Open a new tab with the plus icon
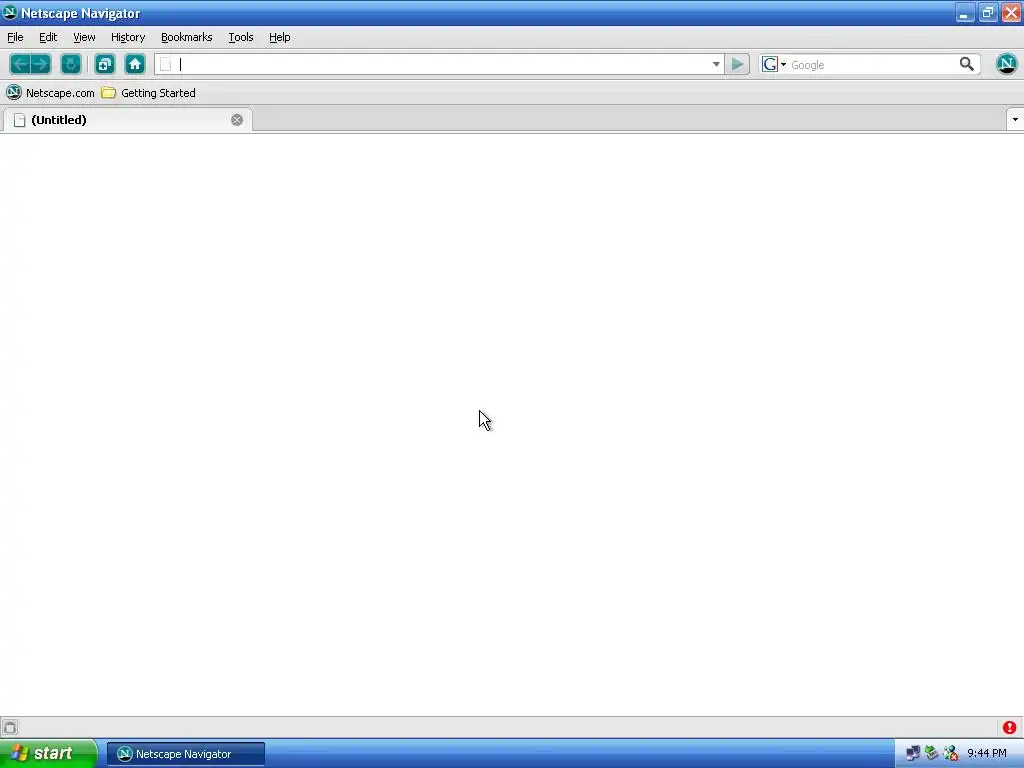Image resolution: width=1024 pixels, height=768 pixels. 104,64
